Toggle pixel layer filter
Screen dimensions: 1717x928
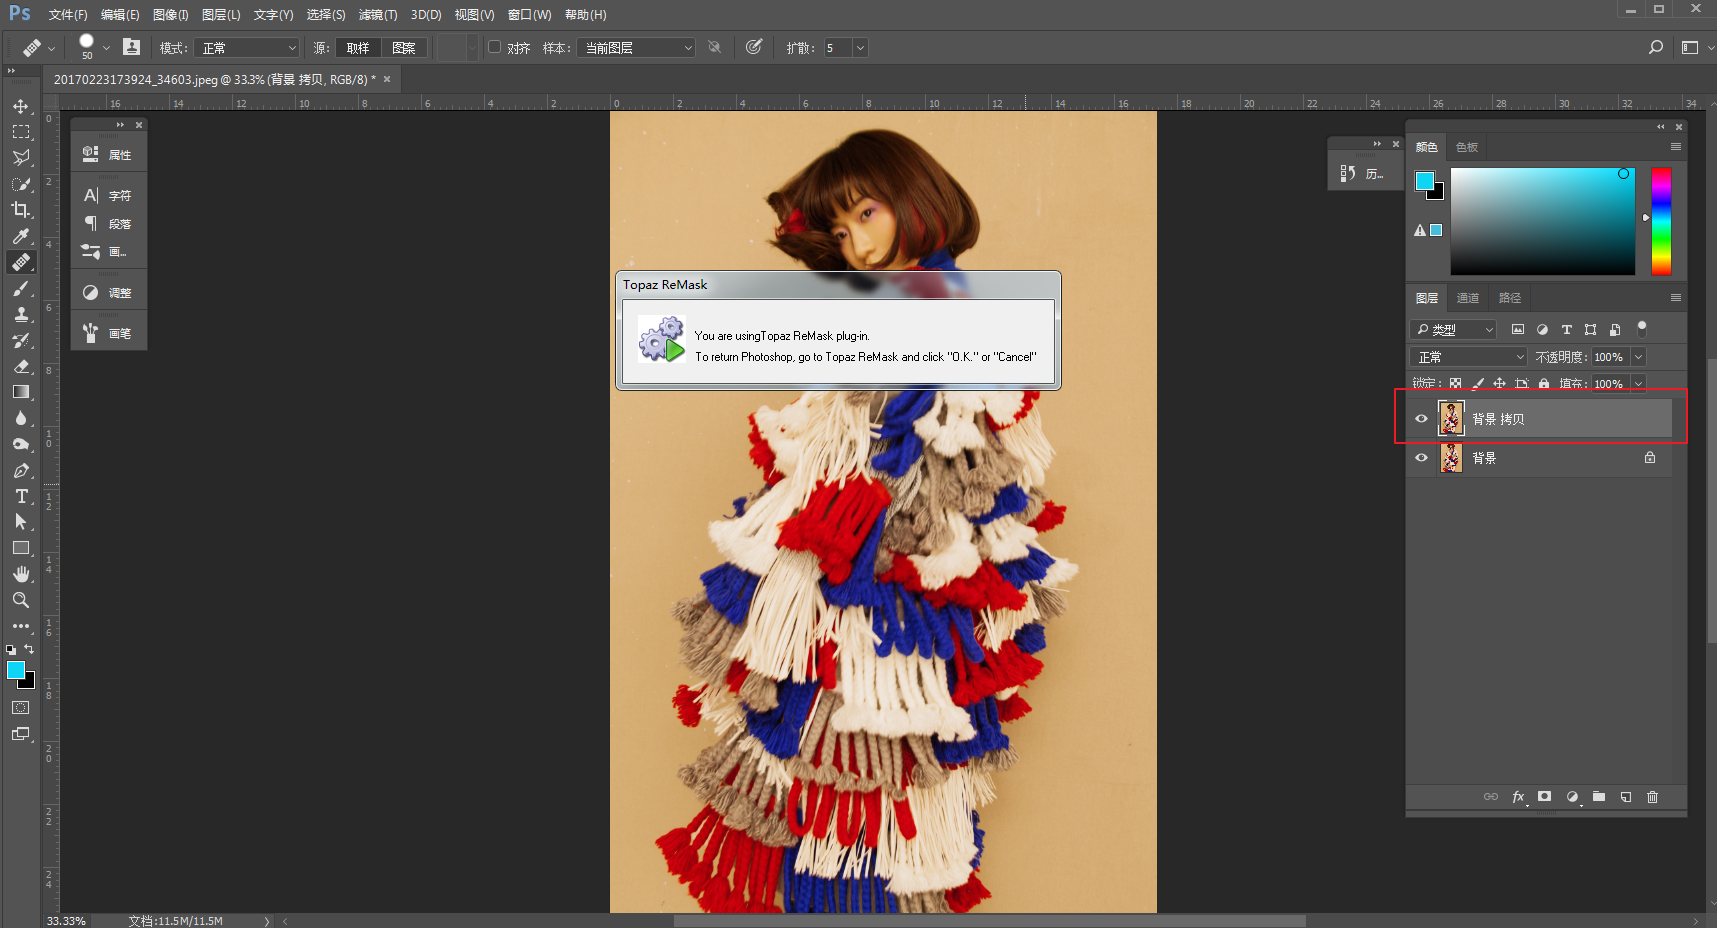1518,329
